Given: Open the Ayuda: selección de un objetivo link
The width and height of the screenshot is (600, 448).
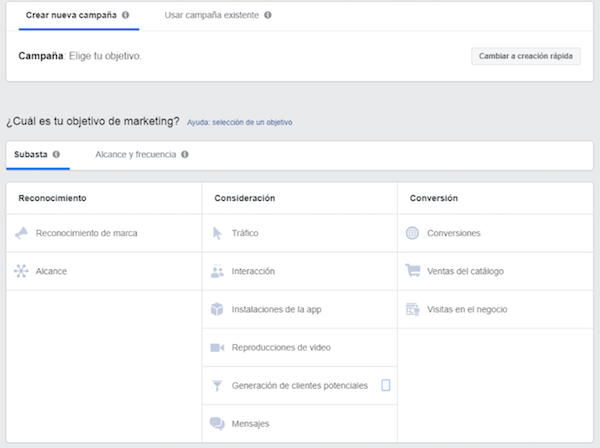Looking at the screenshot, I should tap(240, 122).
